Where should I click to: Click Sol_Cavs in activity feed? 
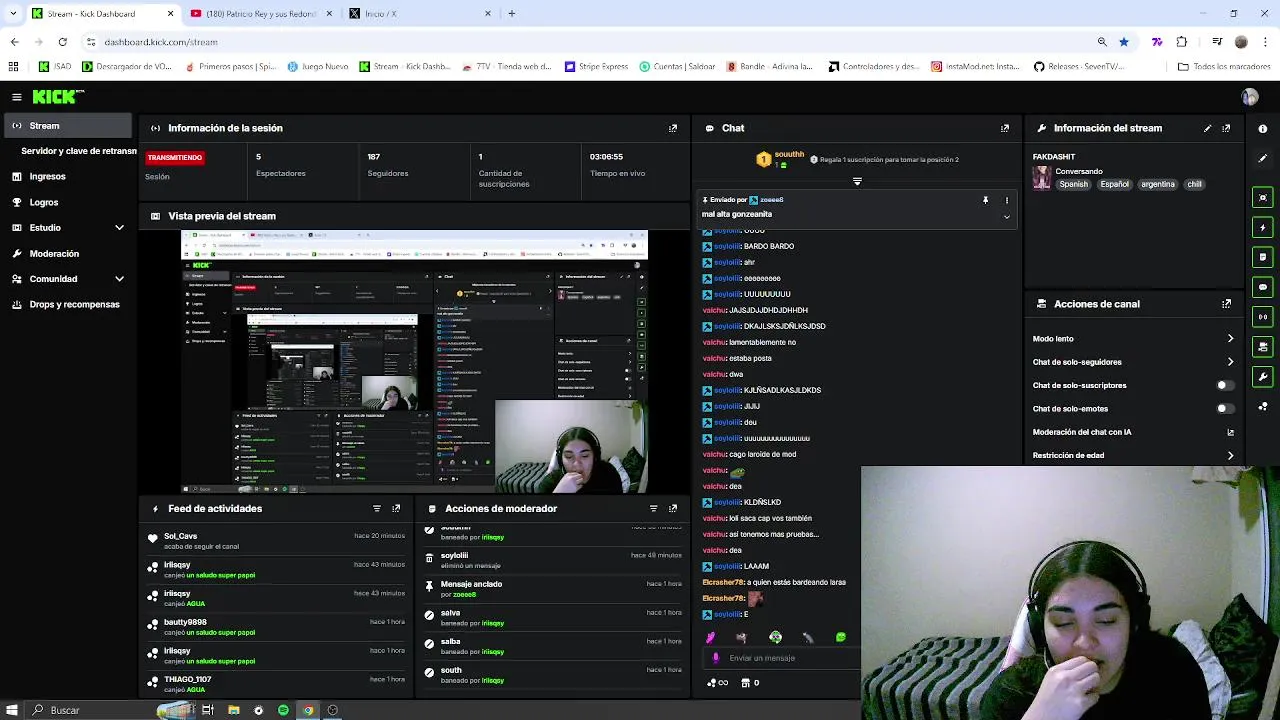(x=181, y=536)
